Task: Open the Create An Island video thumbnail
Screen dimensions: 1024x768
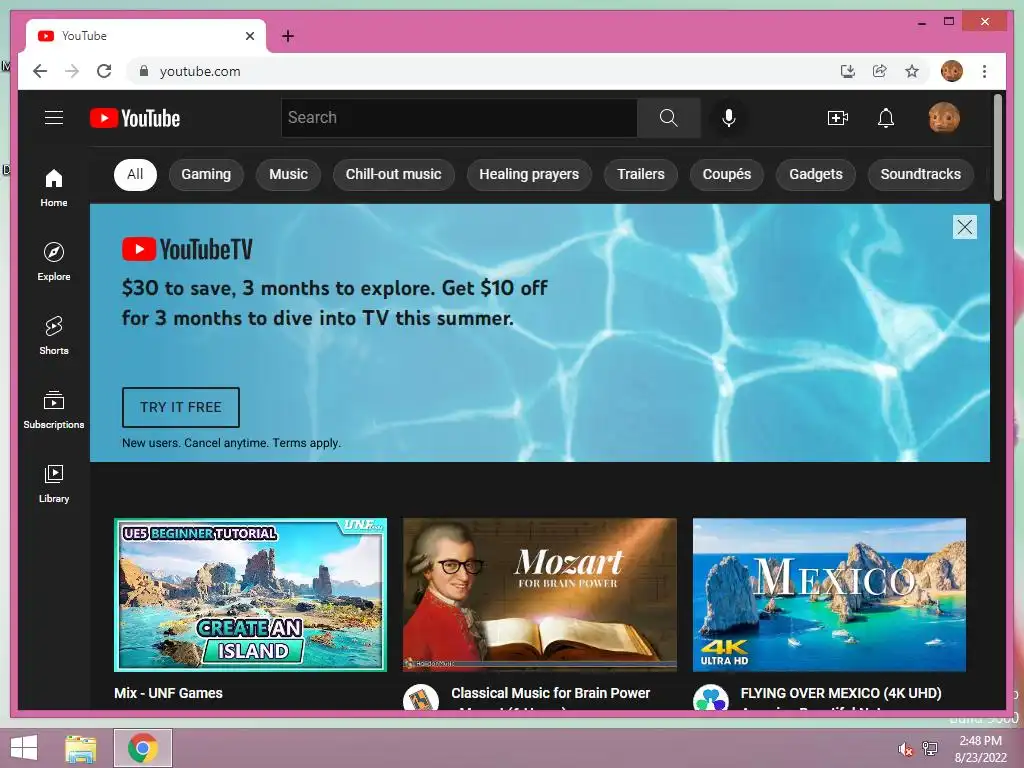Action: coord(250,595)
